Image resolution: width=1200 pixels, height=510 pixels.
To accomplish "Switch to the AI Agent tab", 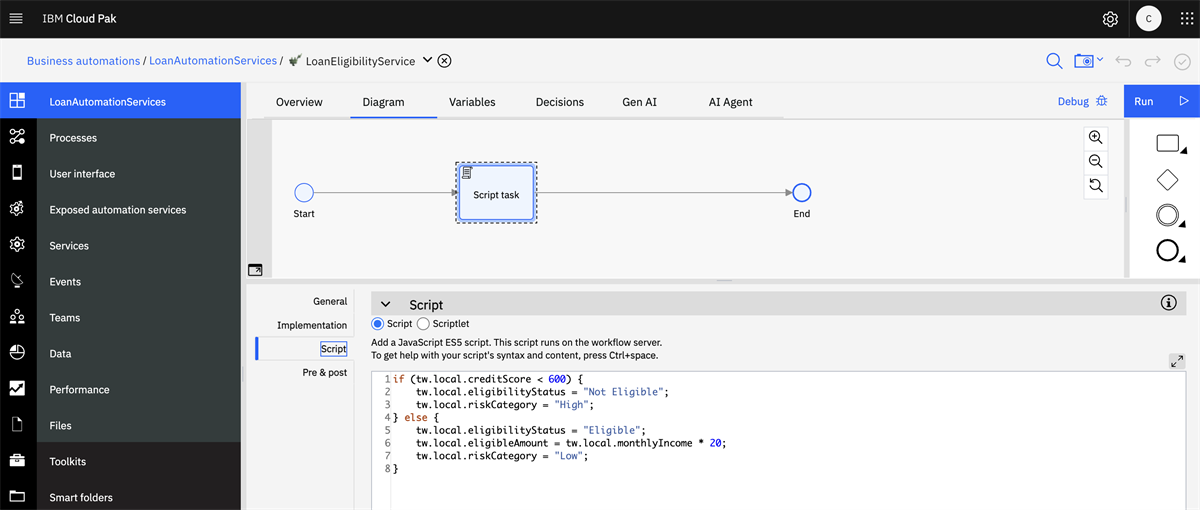I will 730,102.
